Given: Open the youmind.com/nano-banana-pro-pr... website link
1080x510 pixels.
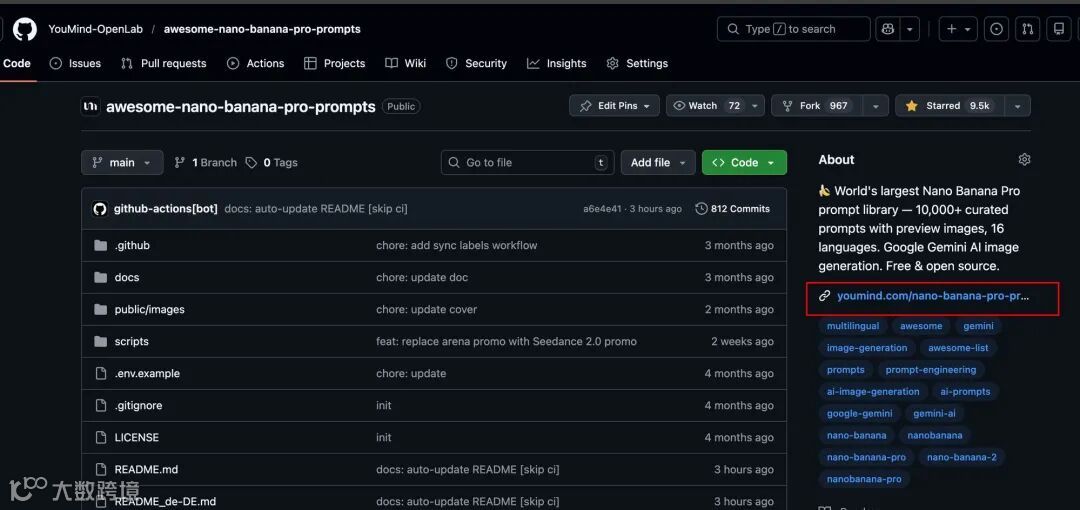Looking at the screenshot, I should click(x=933, y=296).
